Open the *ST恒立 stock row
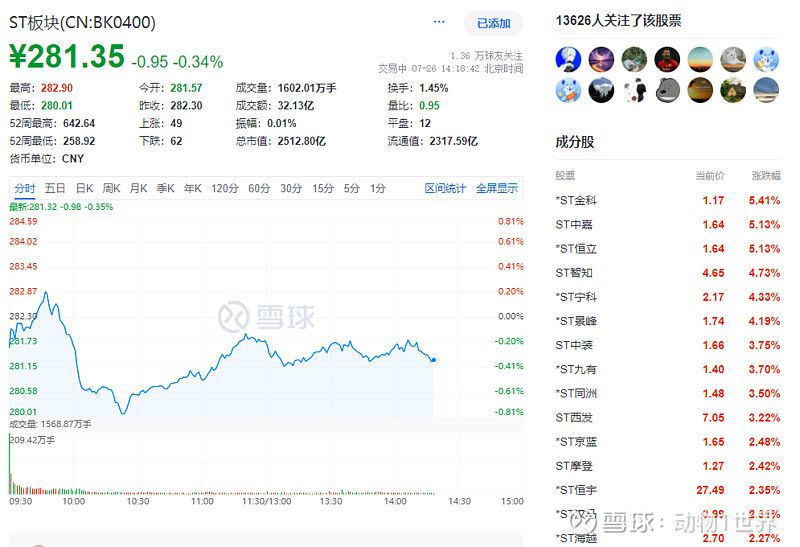 click(668, 249)
